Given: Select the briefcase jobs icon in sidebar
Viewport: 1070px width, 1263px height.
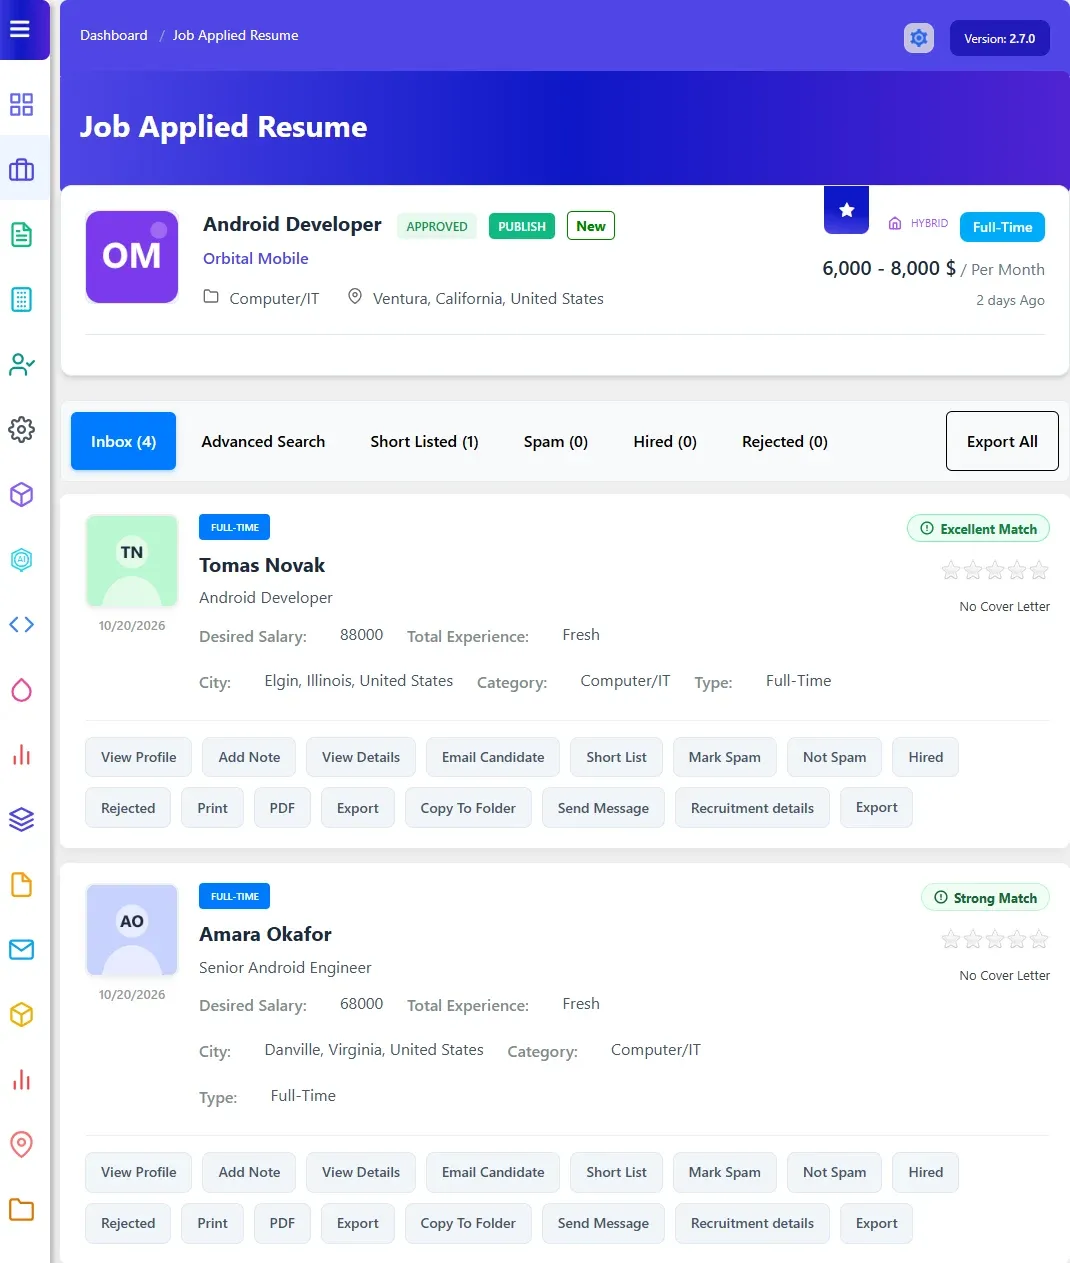Looking at the screenshot, I should 21,169.
